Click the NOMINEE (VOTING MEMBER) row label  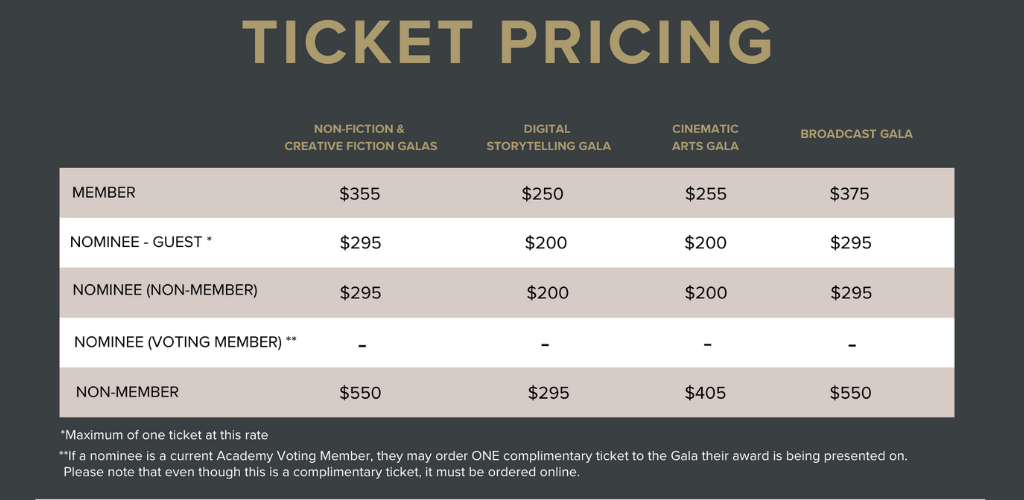coord(185,341)
